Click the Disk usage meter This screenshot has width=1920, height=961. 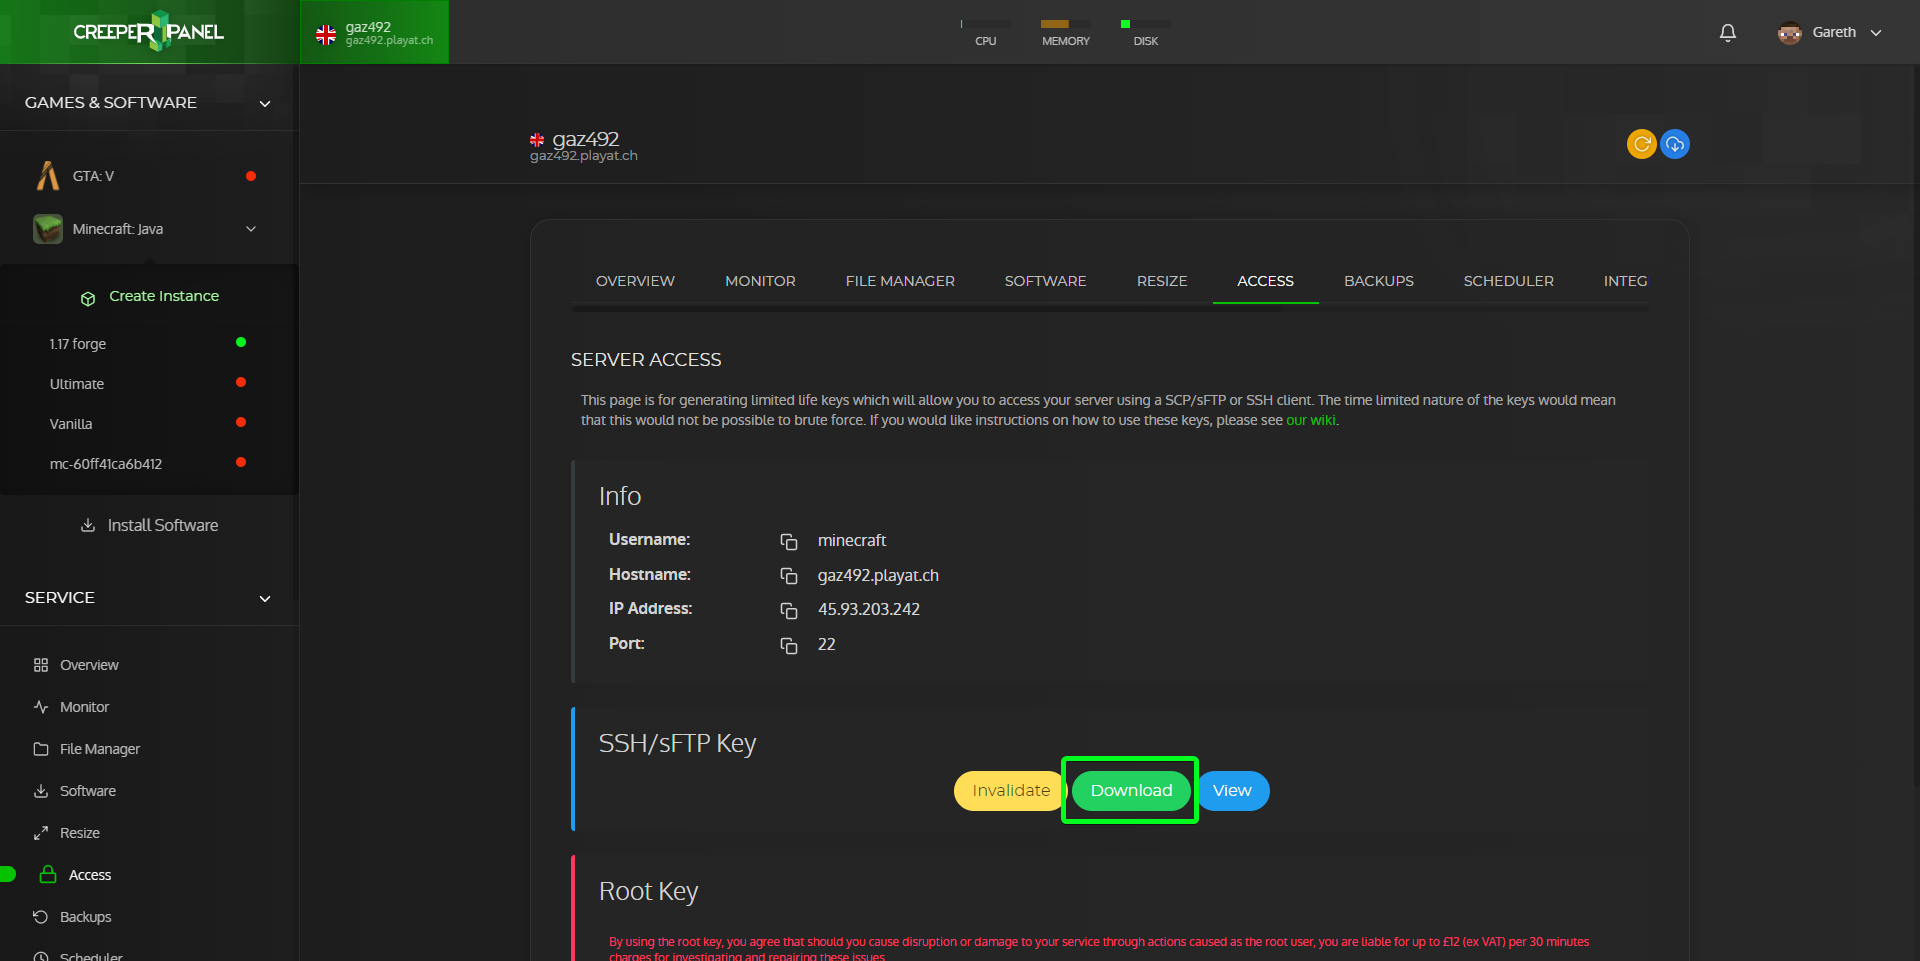coord(1146,32)
